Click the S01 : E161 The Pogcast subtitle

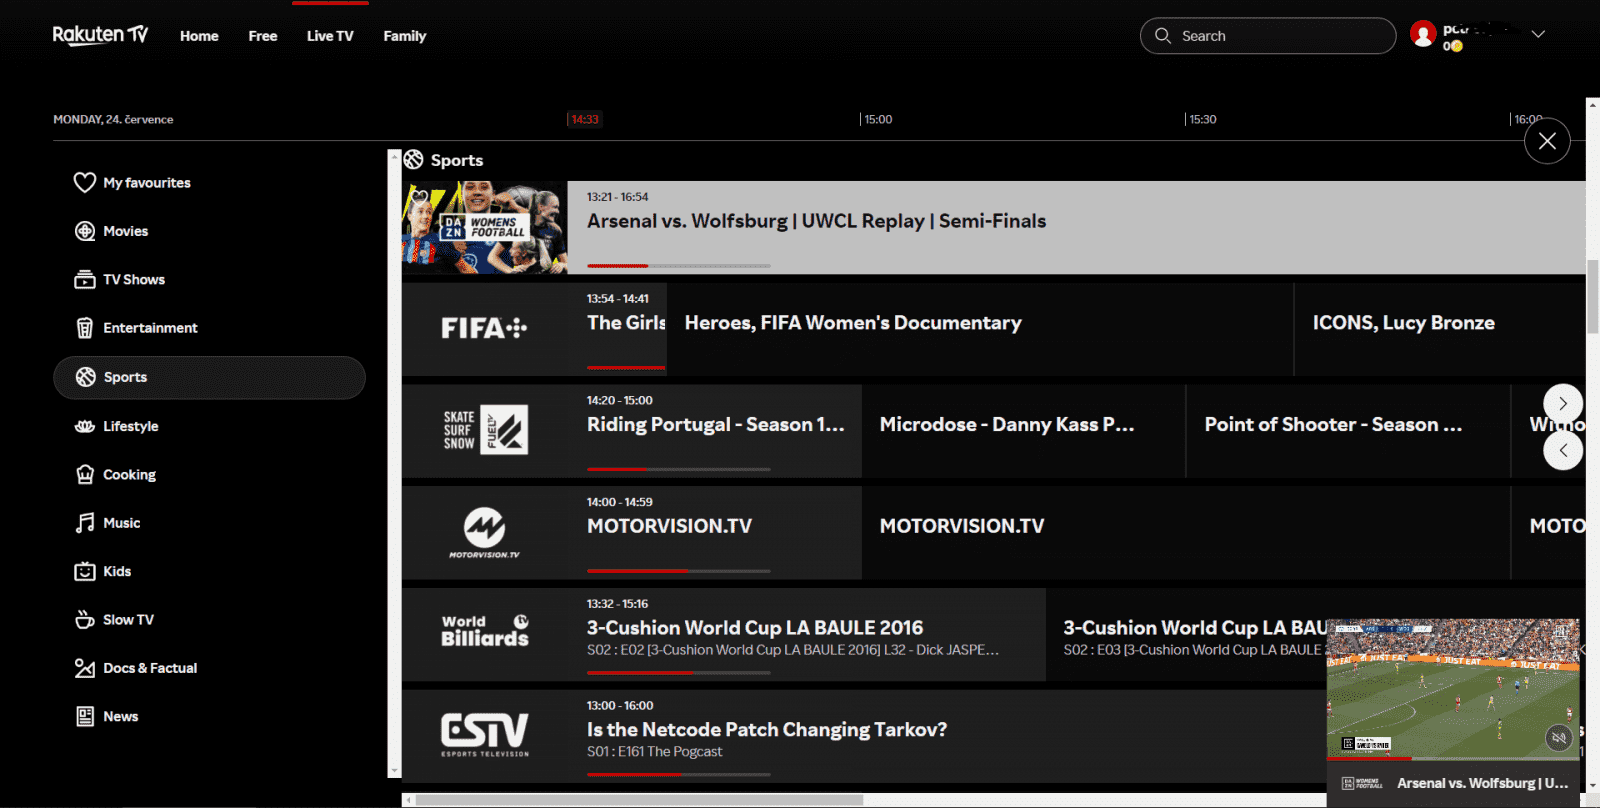[654, 752]
